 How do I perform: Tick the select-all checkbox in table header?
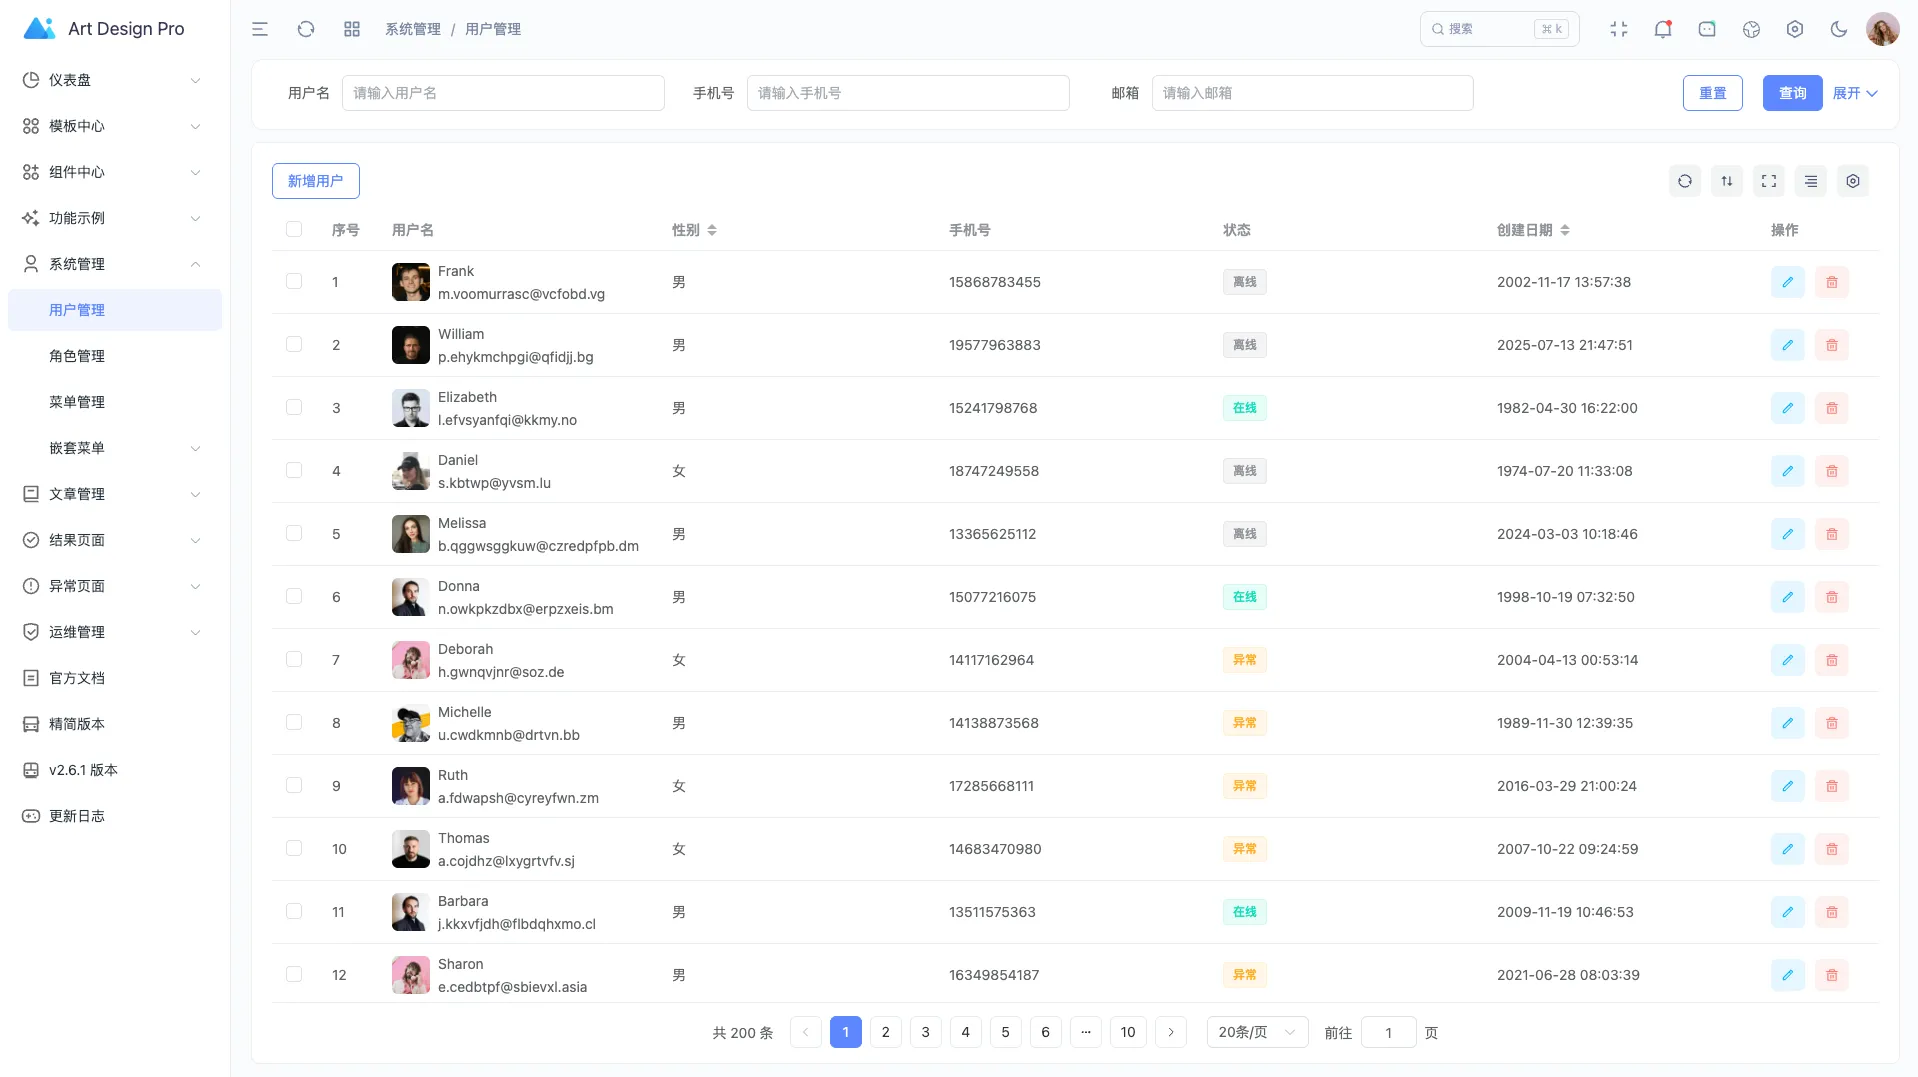294,229
